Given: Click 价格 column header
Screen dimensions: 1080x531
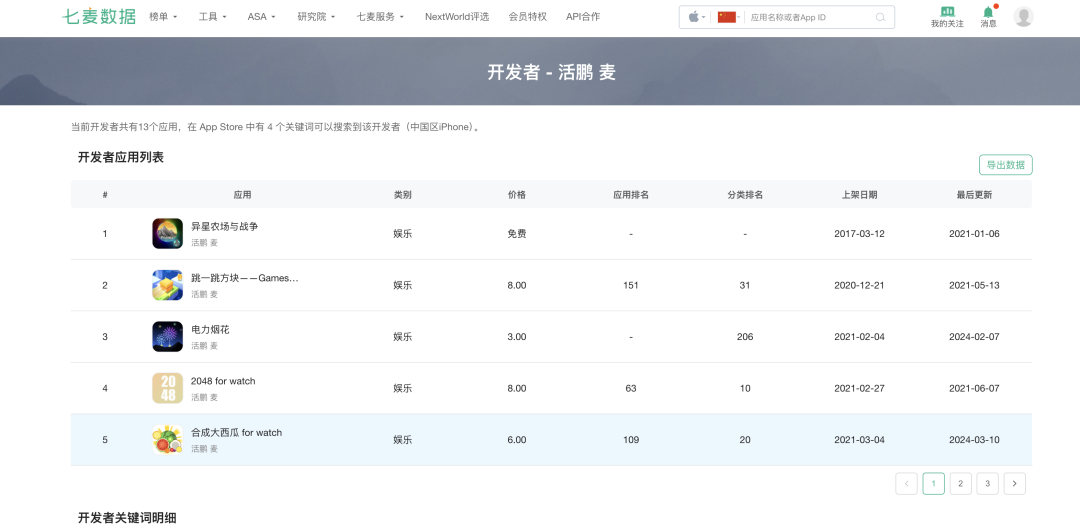Looking at the screenshot, I should tap(517, 195).
